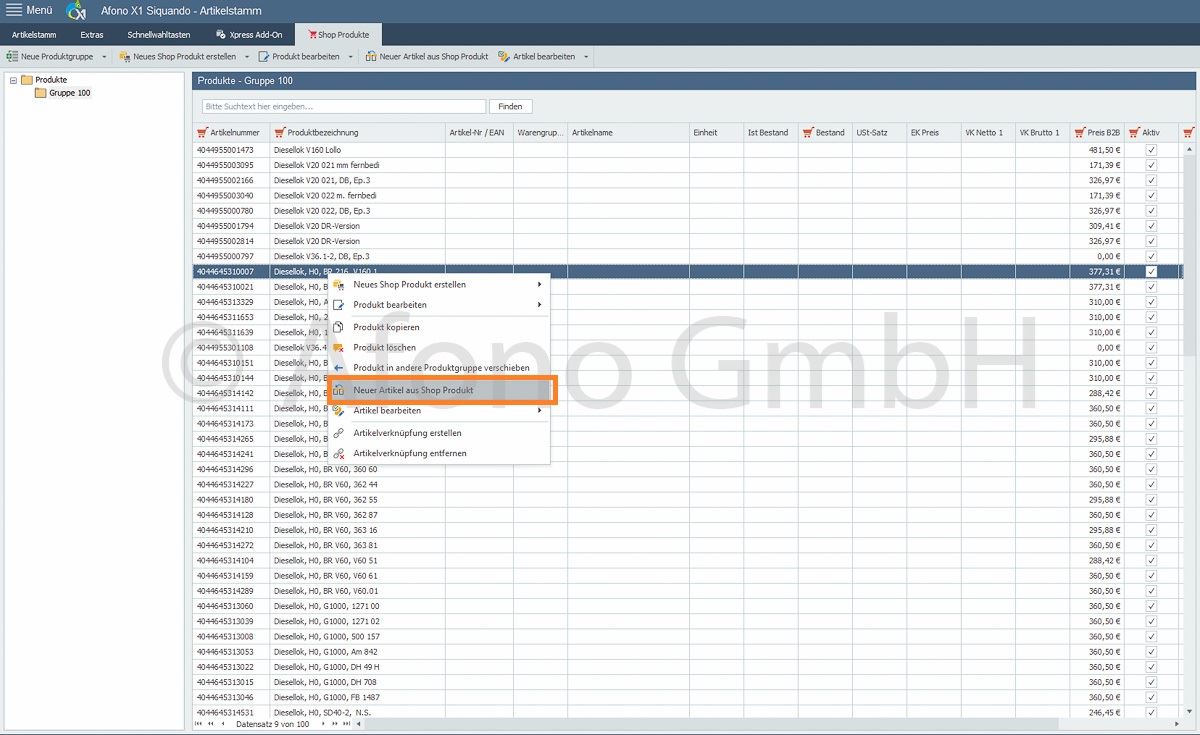Toggle Aktiv for article 4044955001794
Viewport: 1200px width, 735px height.
[1151, 226]
